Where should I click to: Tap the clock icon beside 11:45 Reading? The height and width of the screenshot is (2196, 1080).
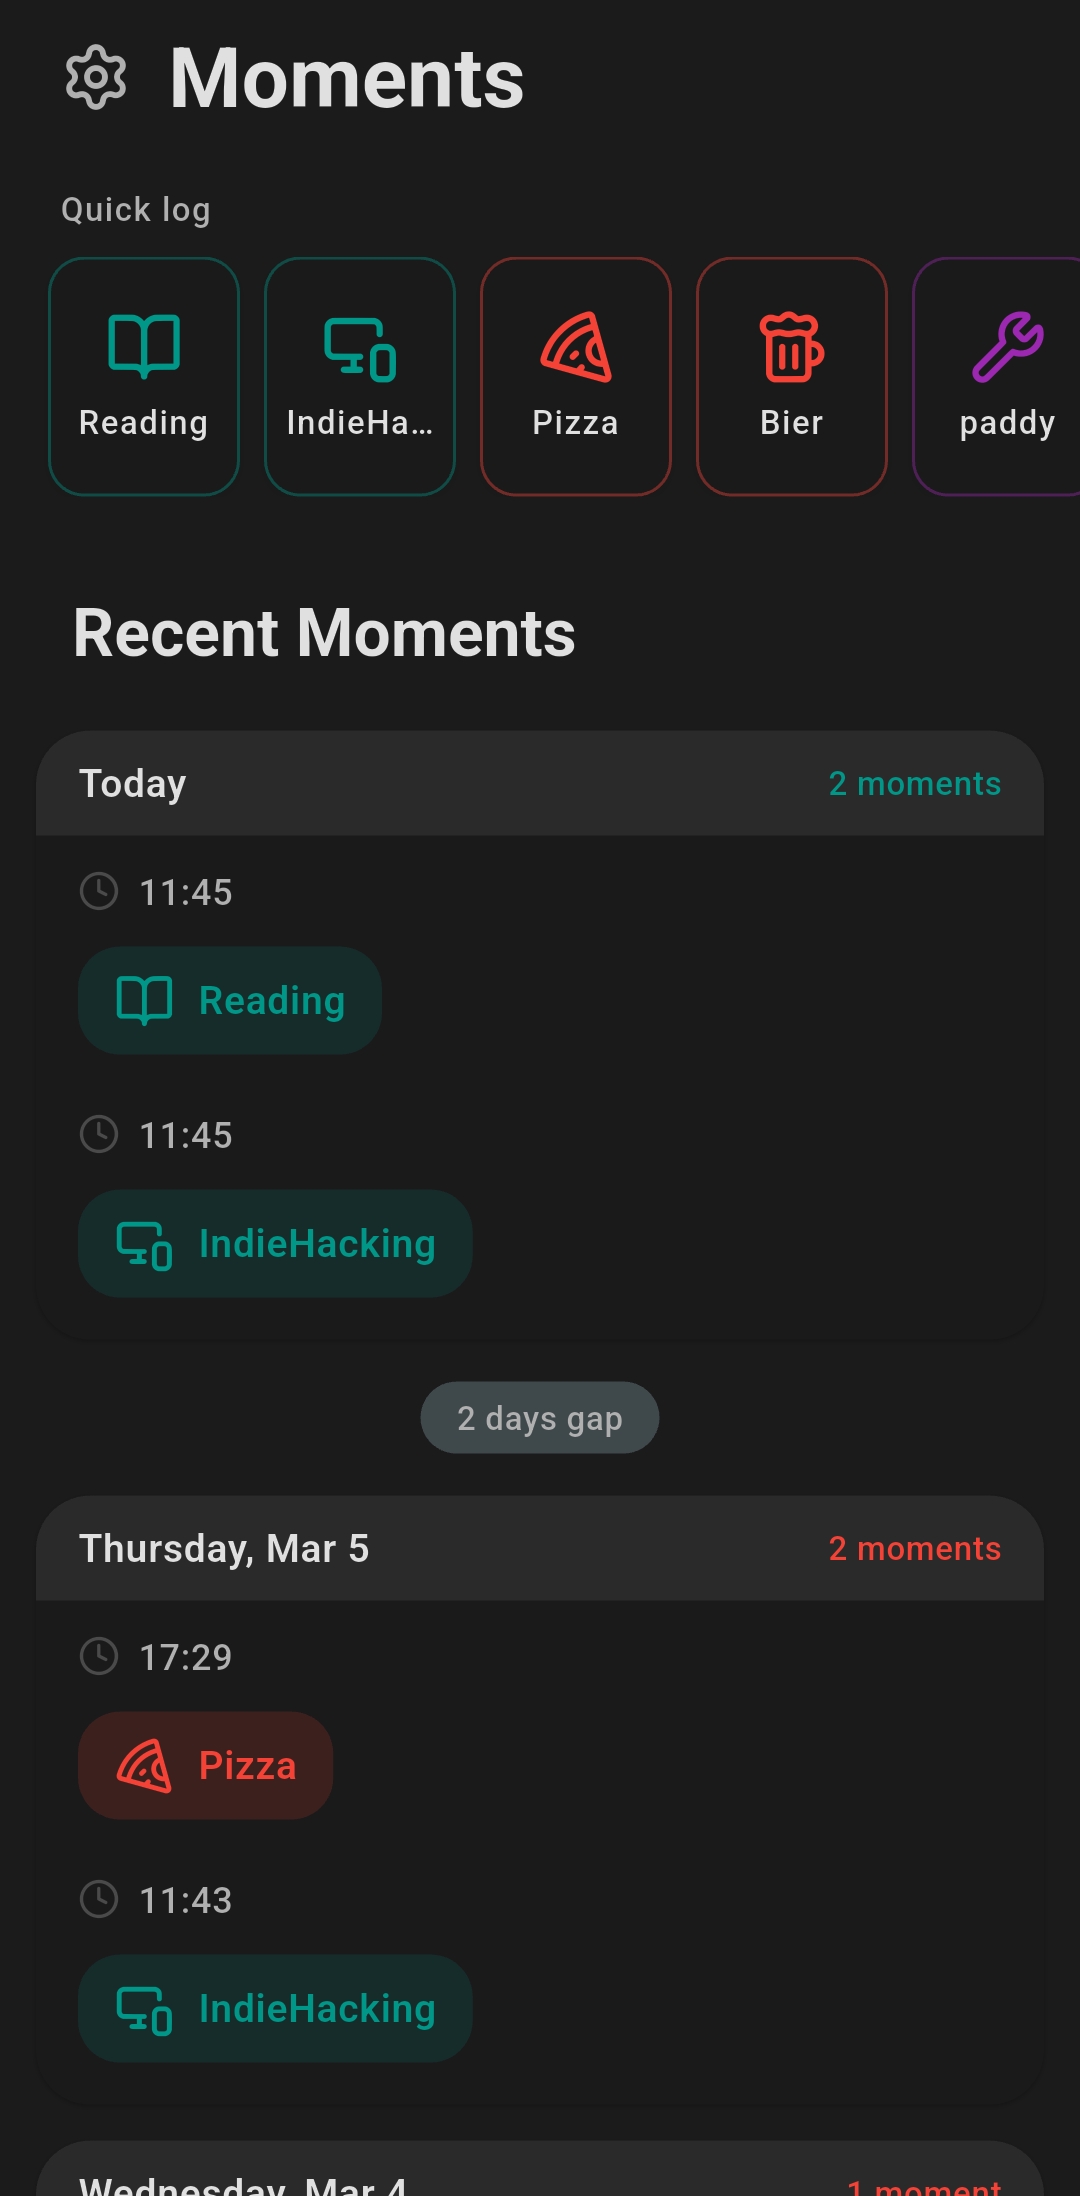[x=99, y=891]
